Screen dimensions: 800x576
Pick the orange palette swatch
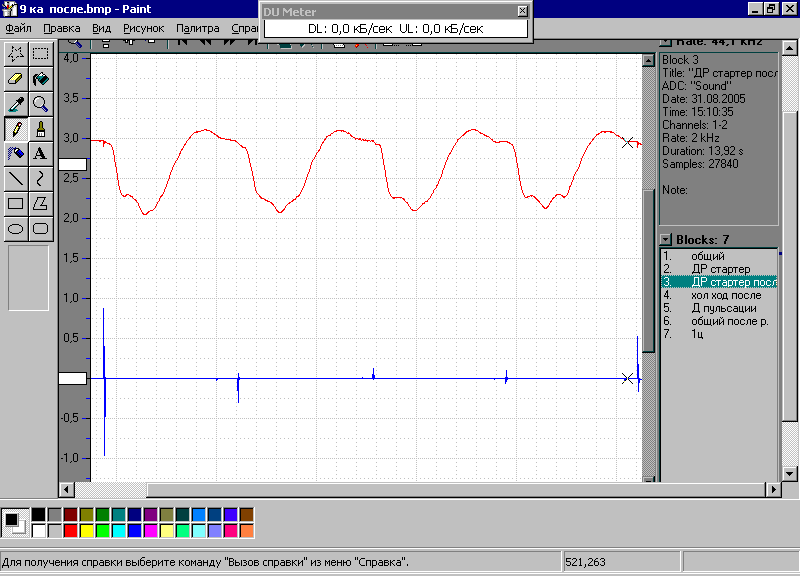(x=247, y=531)
